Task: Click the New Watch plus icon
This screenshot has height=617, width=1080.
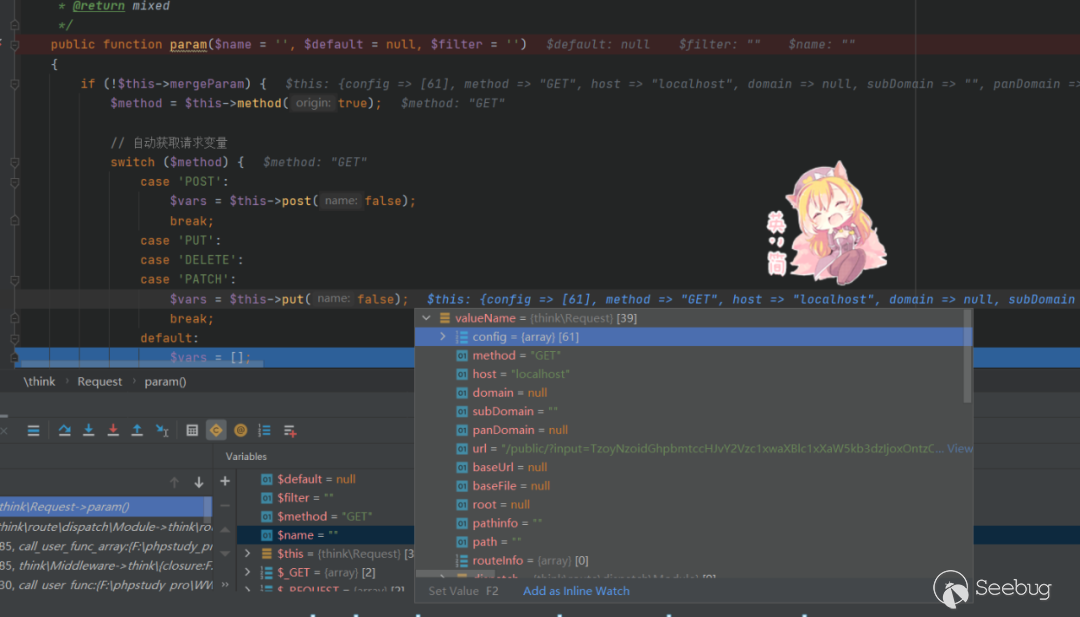Action: point(225,481)
